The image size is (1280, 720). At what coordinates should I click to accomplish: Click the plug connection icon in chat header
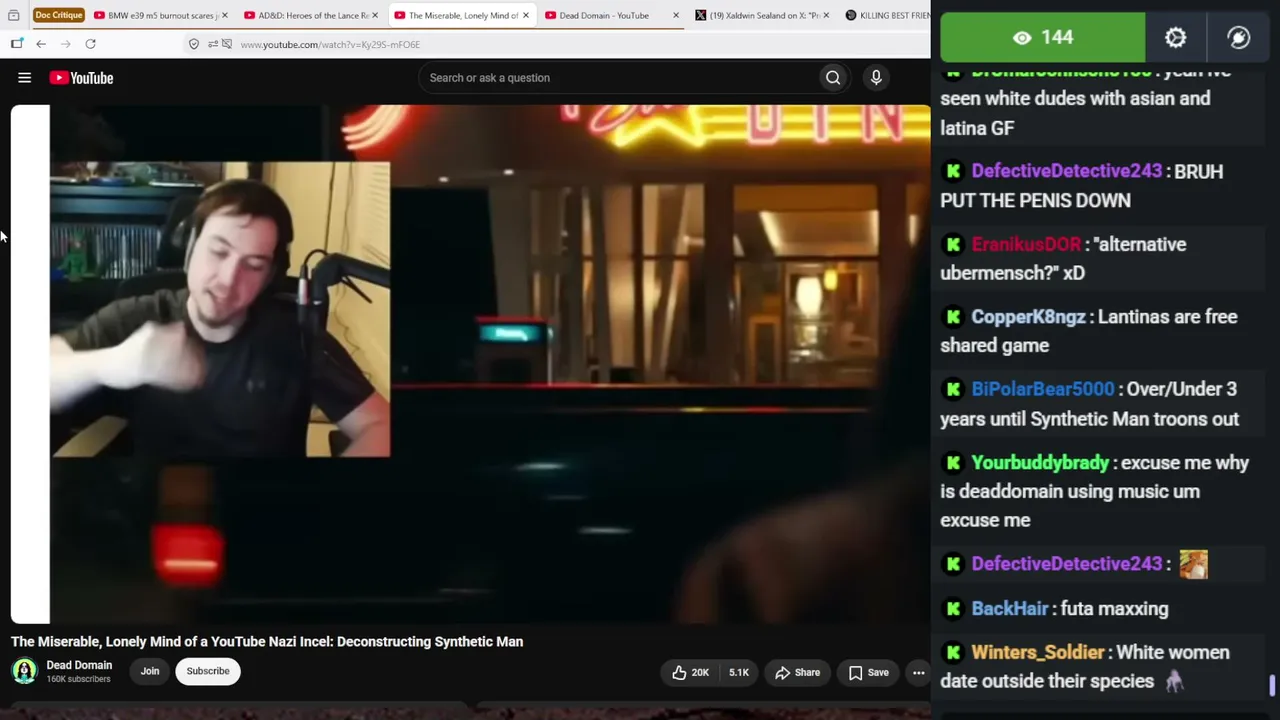click(1238, 38)
